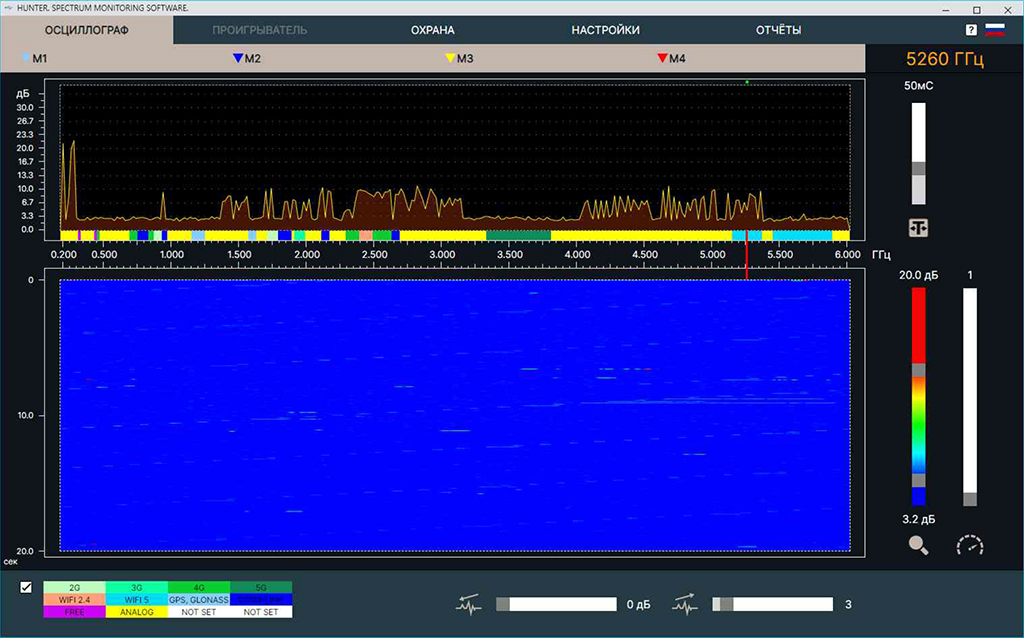Switch to the ПРОИГРЫВАТЕЛЬ tab
The height and width of the screenshot is (638, 1024).
[x=259, y=30]
